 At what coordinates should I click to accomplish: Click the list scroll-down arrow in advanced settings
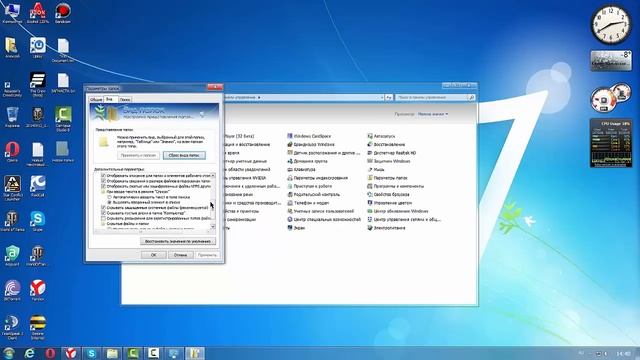point(213,226)
